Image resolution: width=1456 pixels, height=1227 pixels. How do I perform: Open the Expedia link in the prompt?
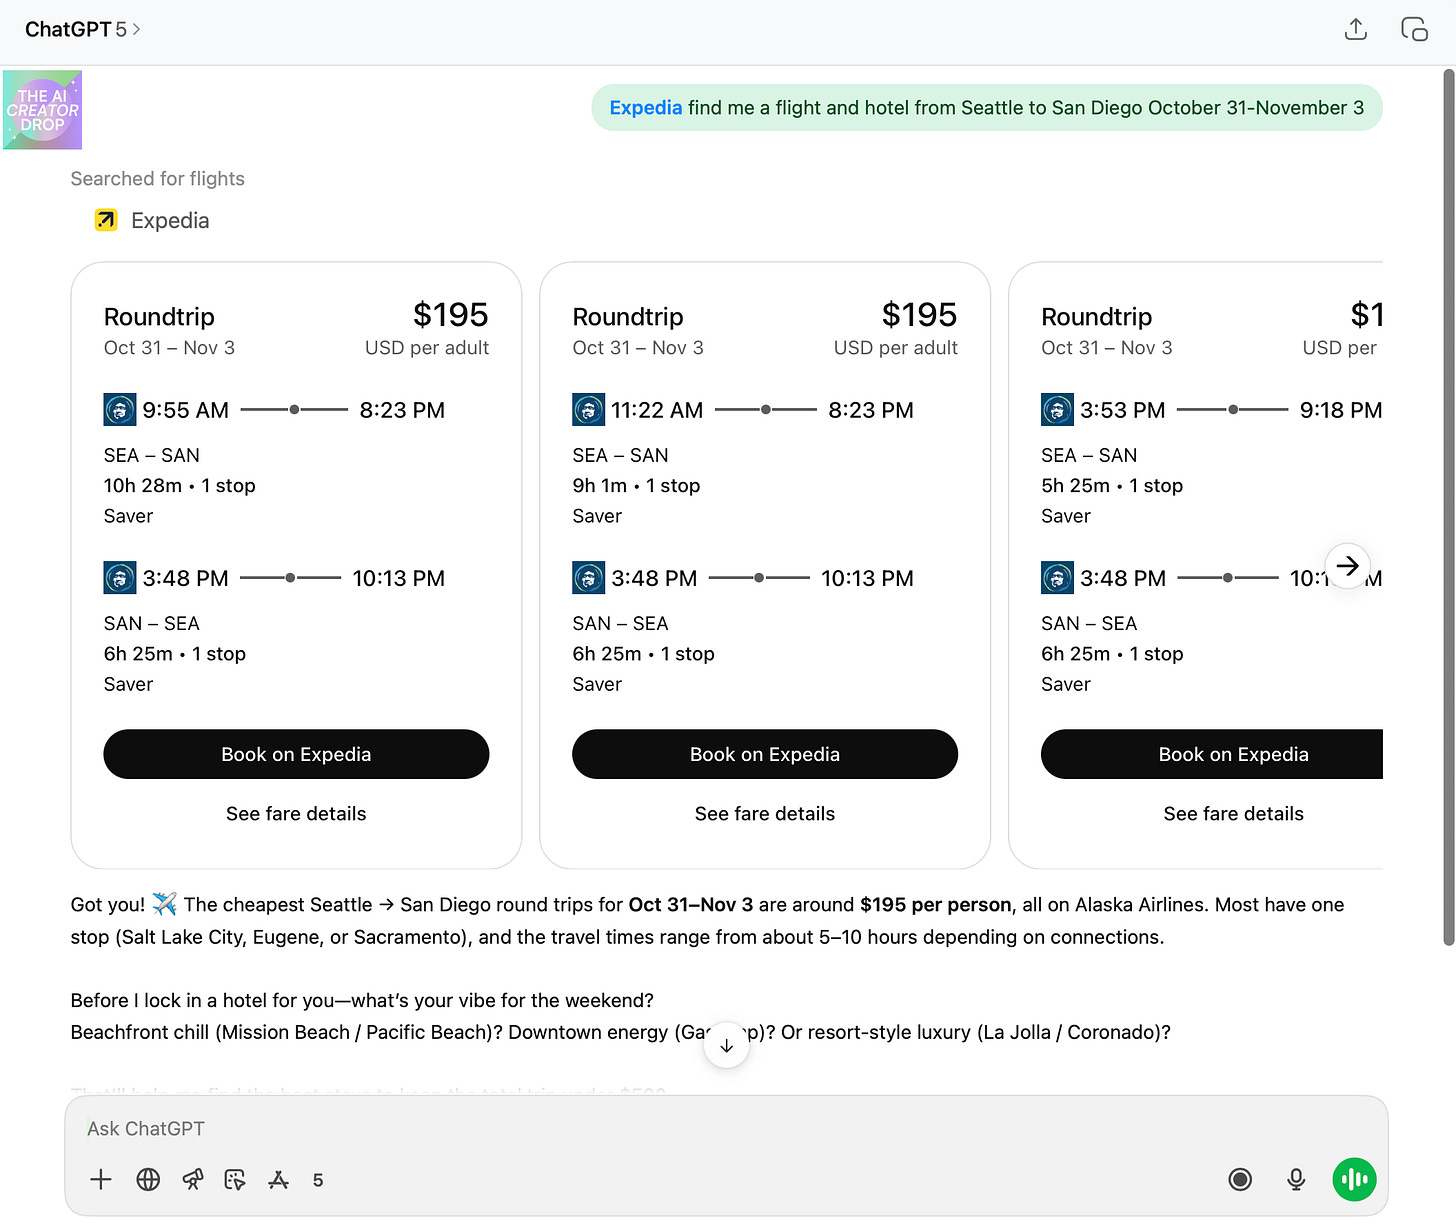[x=645, y=107]
